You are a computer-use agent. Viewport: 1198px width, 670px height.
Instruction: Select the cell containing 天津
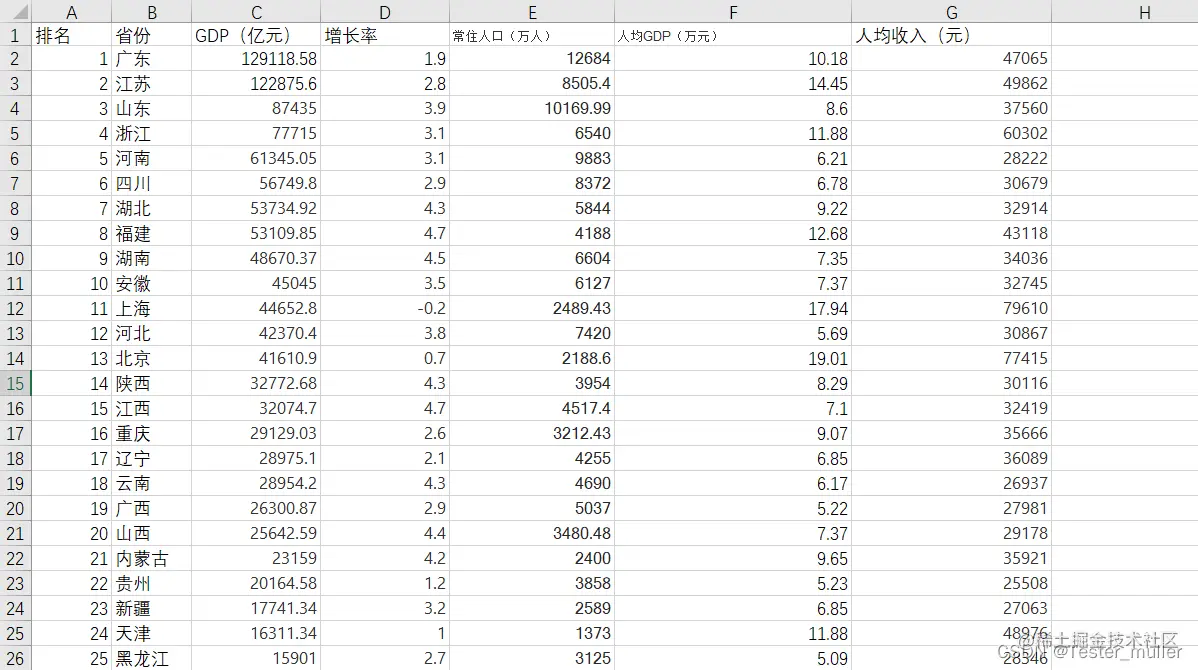(x=151, y=633)
